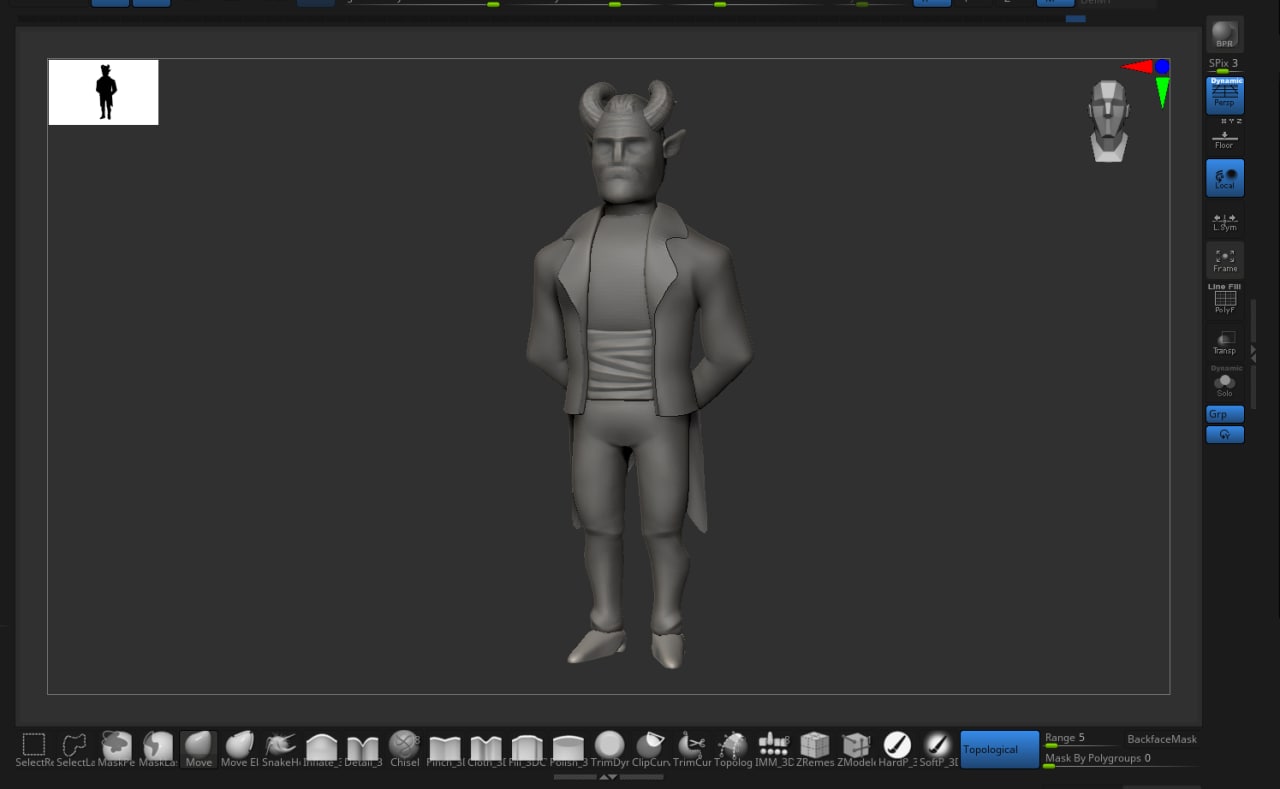This screenshot has width=1280, height=789.
Task: Toggle Dynamic Perspective mode
Action: [x=1224, y=95]
